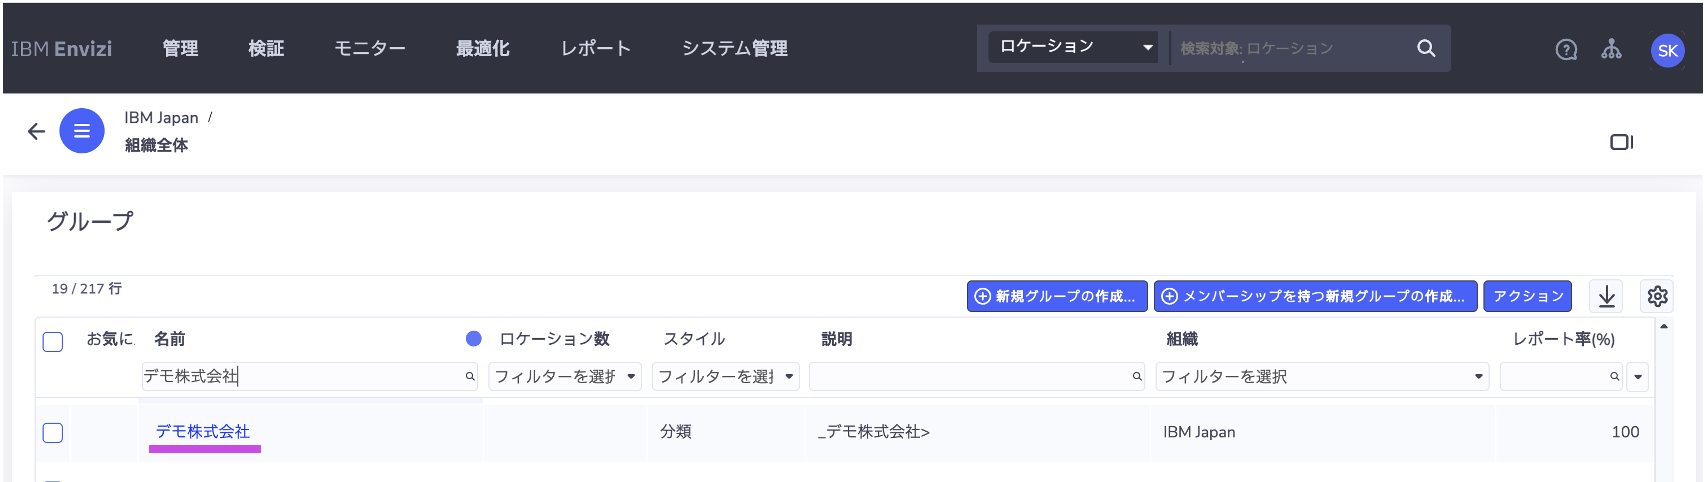Open the 最適化 menu
The width and height of the screenshot is (1708, 482).
click(483, 48)
